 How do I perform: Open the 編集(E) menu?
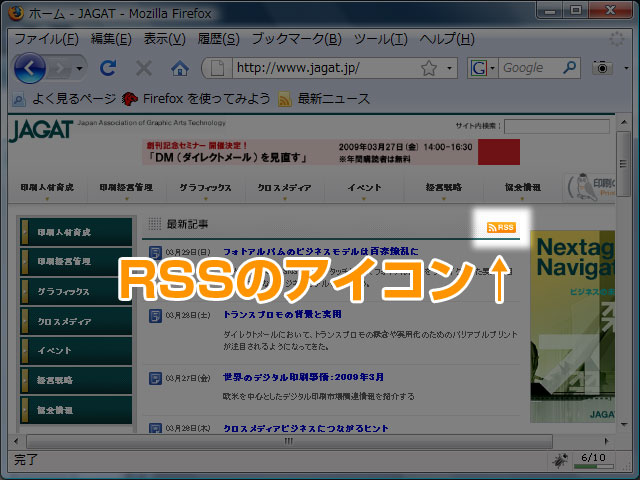pyautogui.click(x=111, y=39)
